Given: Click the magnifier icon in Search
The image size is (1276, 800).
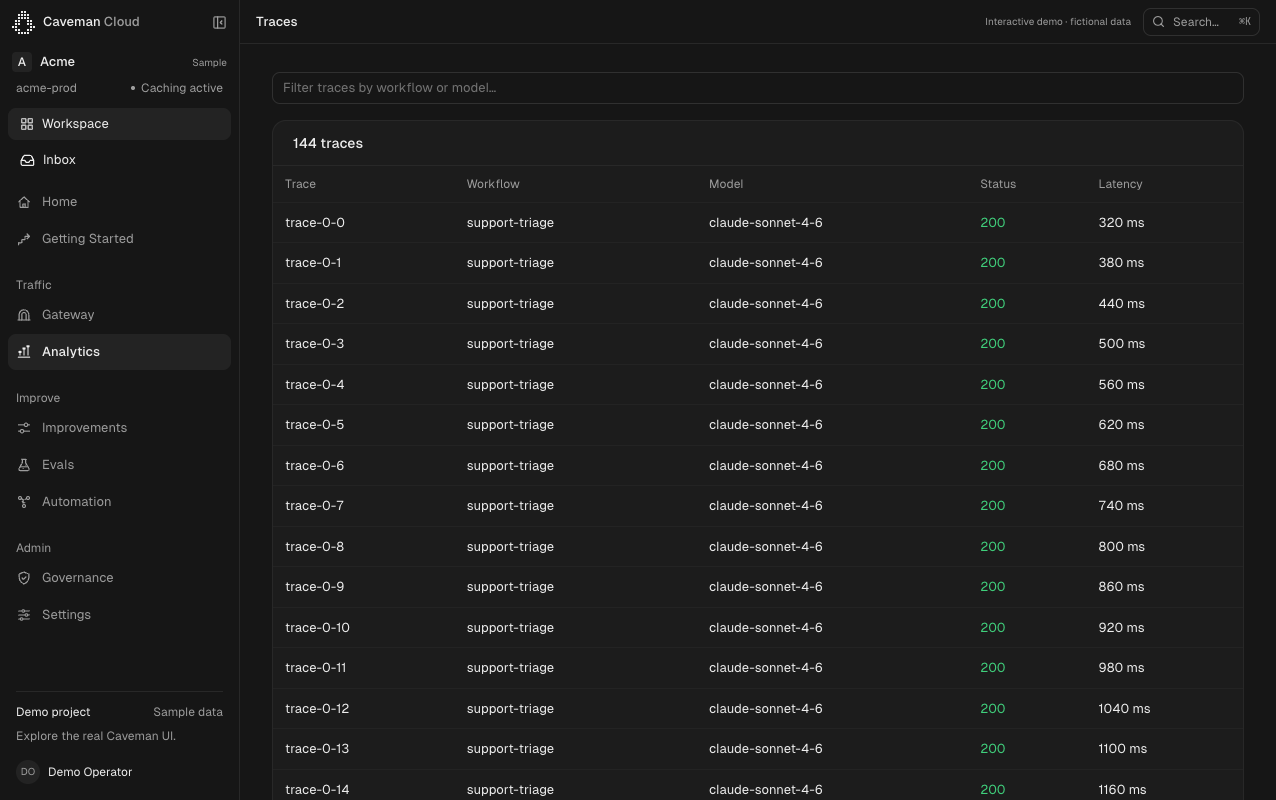Looking at the screenshot, I should [1159, 22].
